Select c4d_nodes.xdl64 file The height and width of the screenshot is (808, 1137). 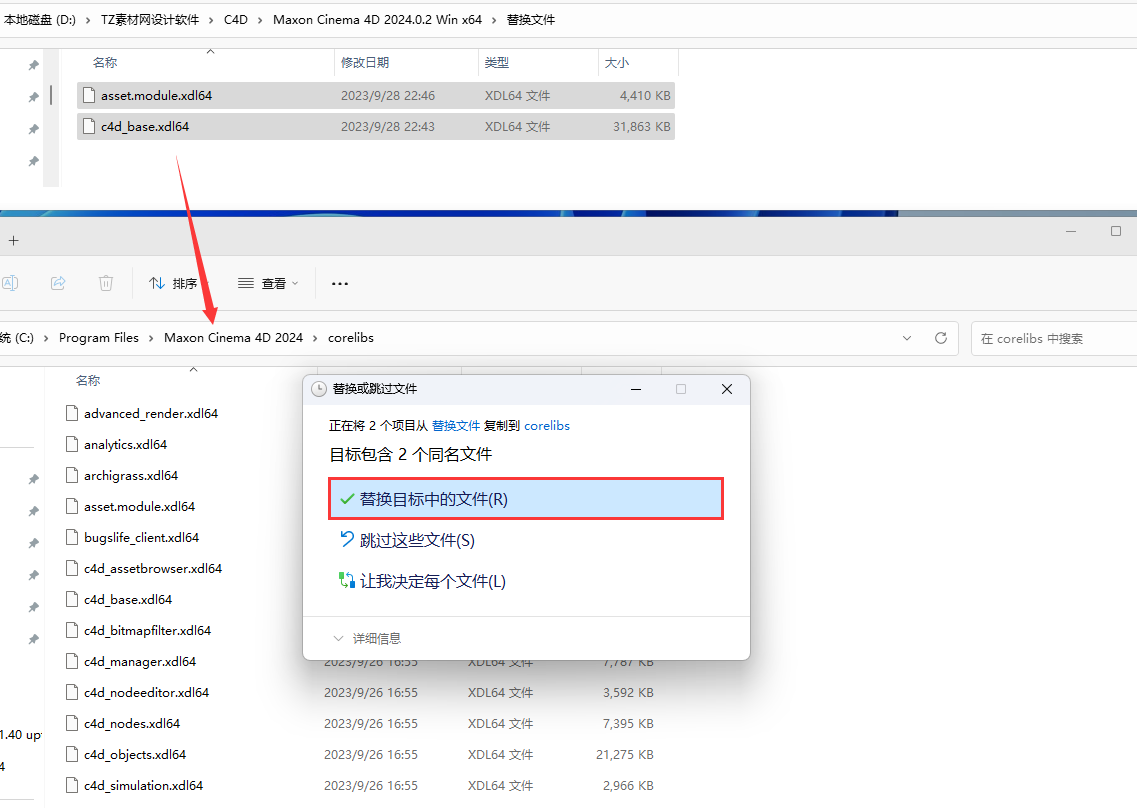tap(132, 724)
